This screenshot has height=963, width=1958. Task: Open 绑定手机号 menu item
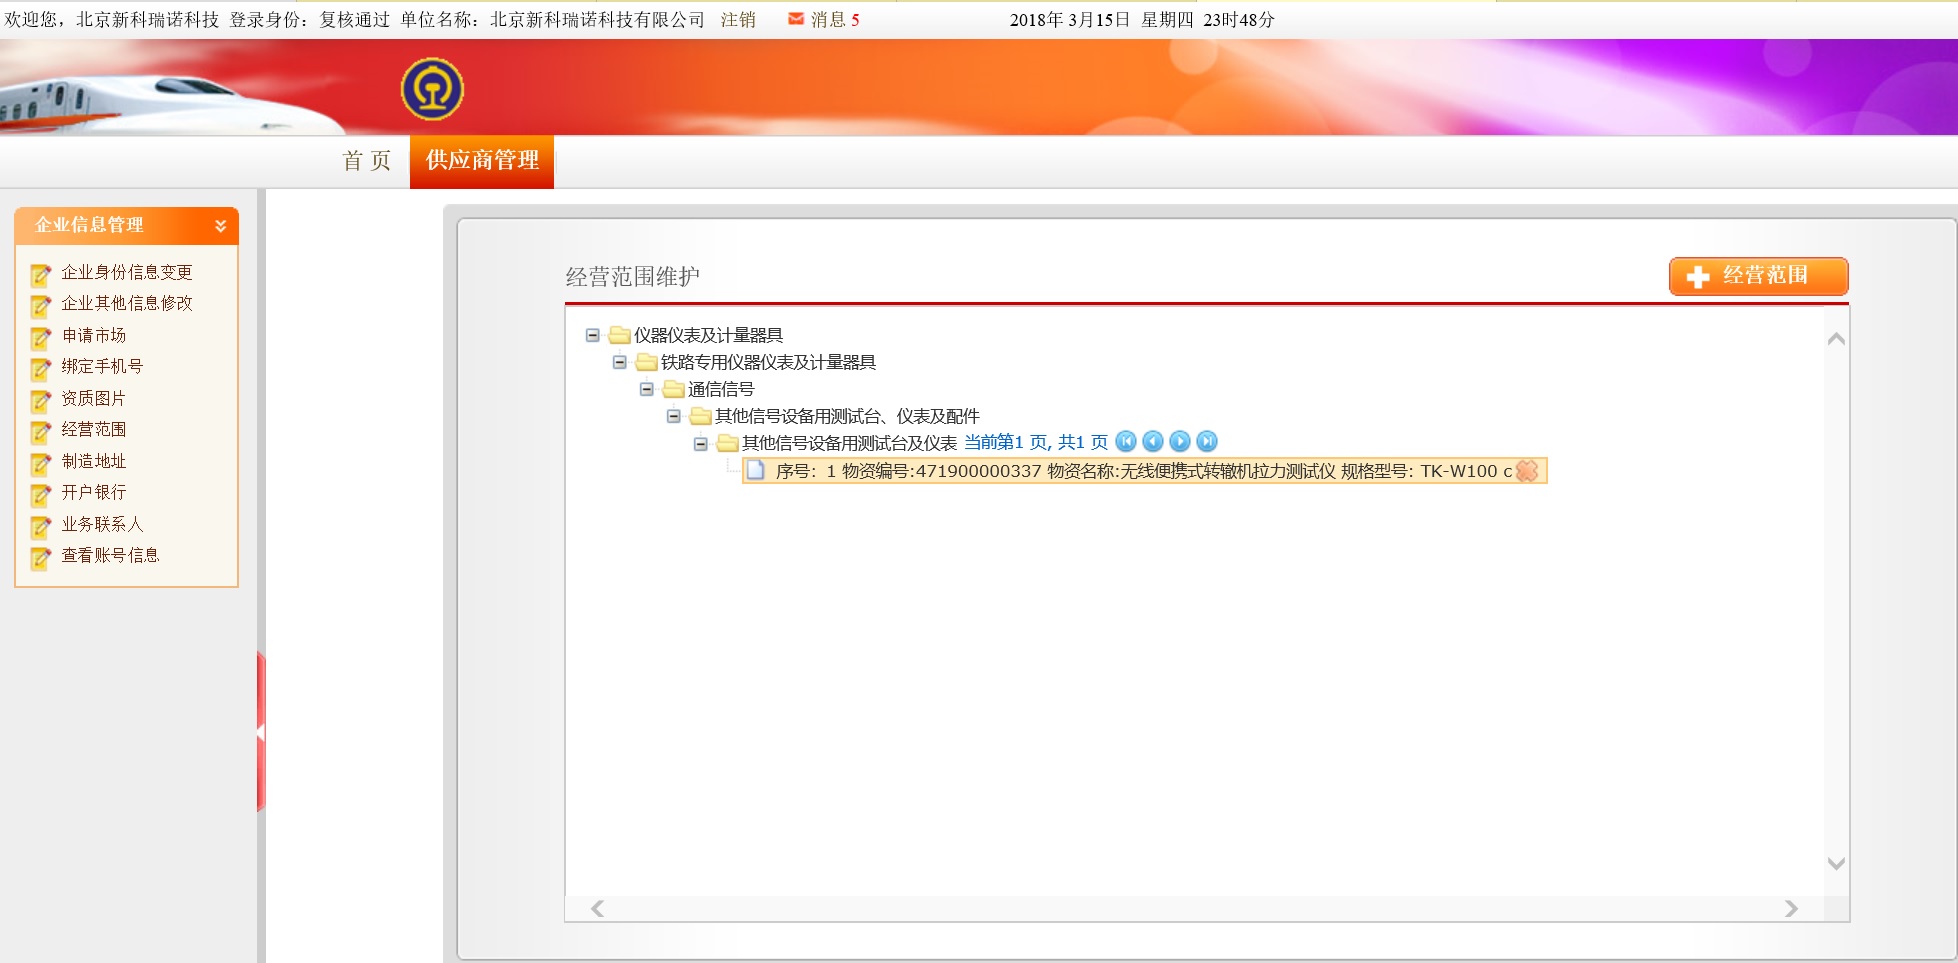click(102, 366)
